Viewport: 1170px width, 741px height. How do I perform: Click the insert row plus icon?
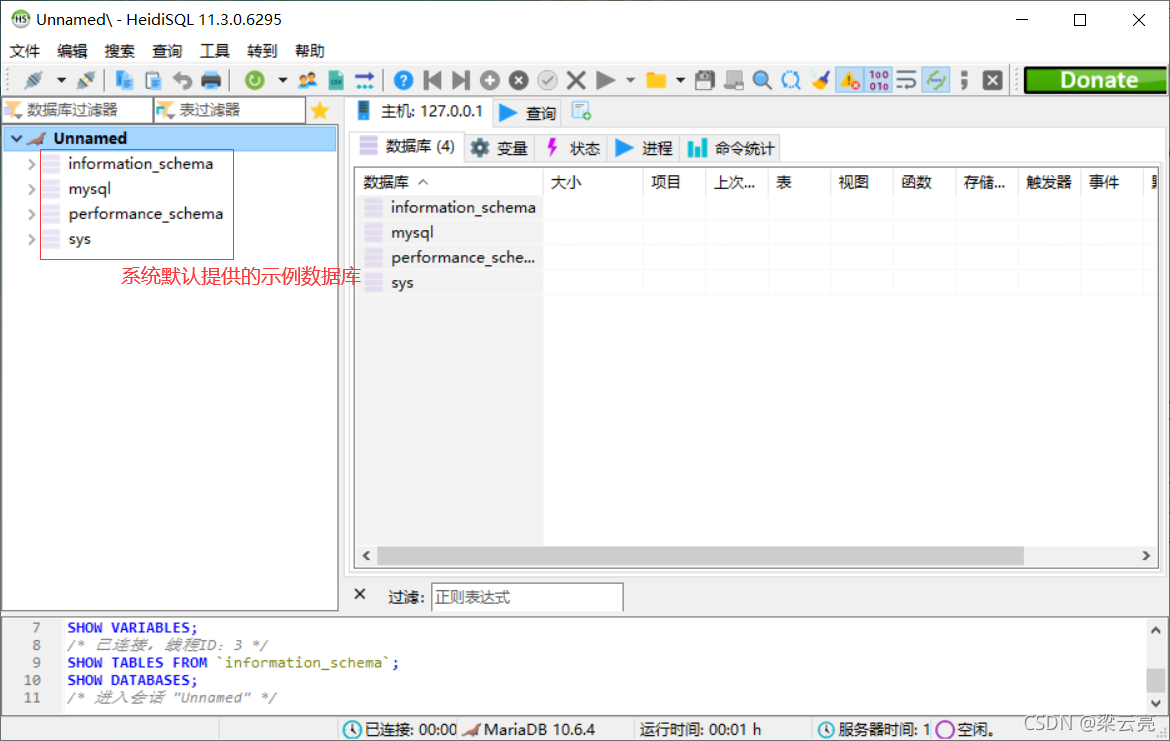[489, 80]
